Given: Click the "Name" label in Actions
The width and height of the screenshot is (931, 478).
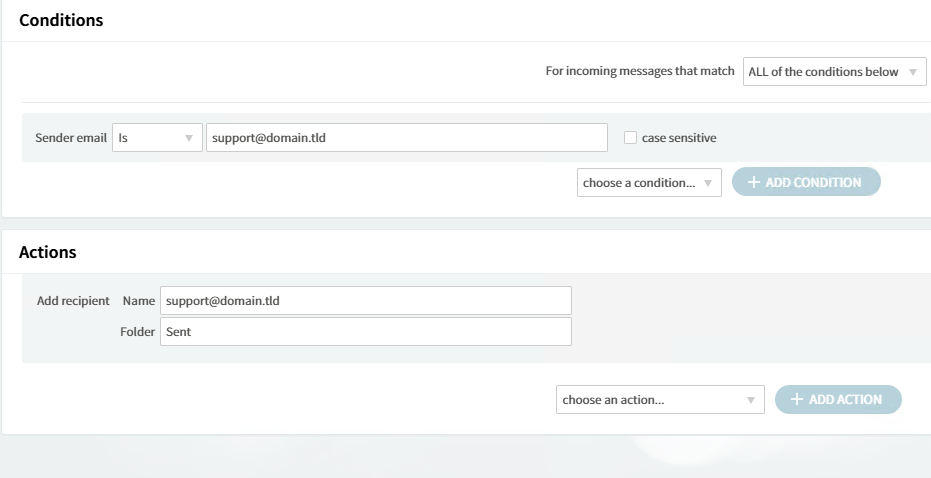Looking at the screenshot, I should pos(139,300).
